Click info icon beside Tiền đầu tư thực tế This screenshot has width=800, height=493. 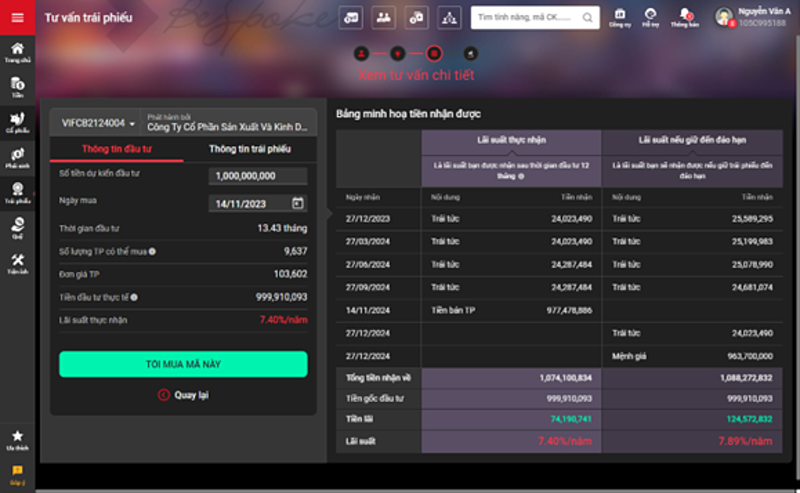click(x=134, y=297)
